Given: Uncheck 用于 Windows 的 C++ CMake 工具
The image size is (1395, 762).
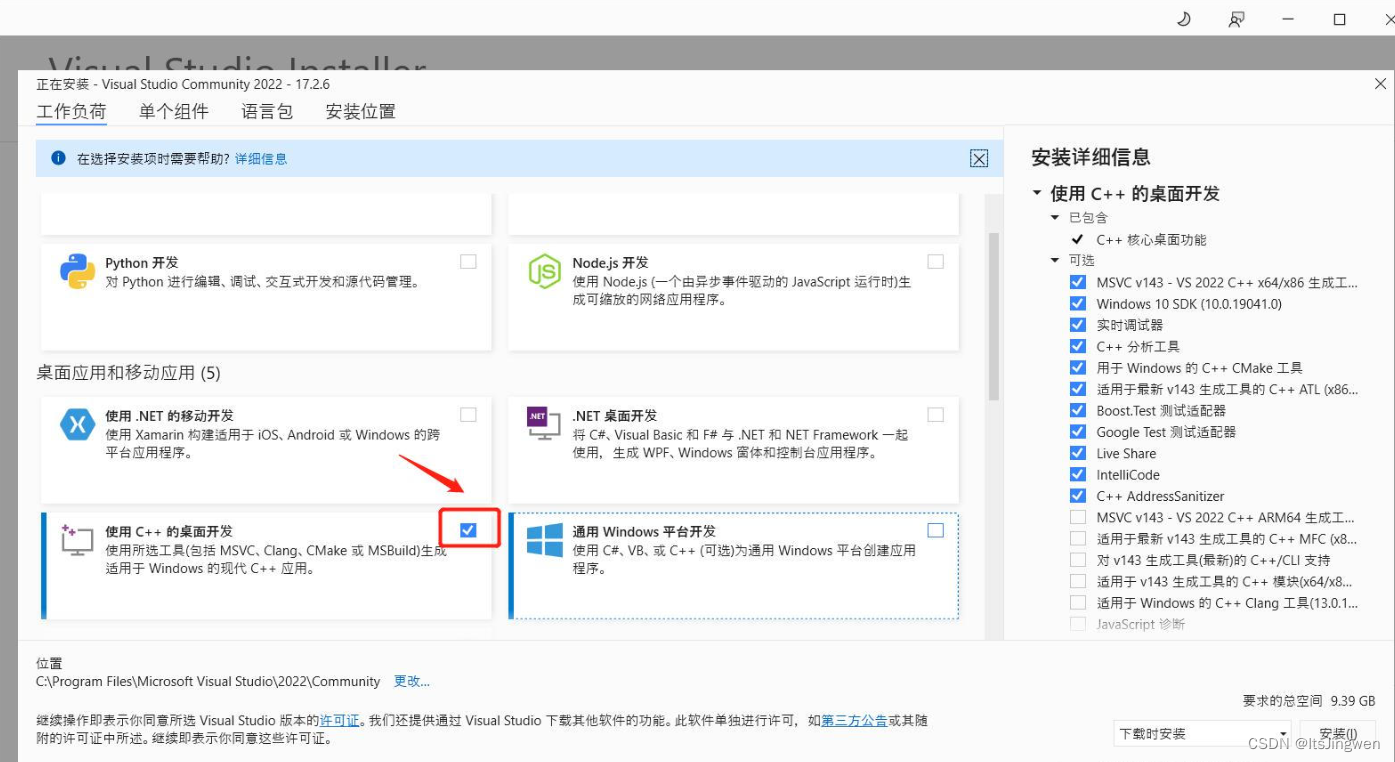Looking at the screenshot, I should (x=1077, y=367).
